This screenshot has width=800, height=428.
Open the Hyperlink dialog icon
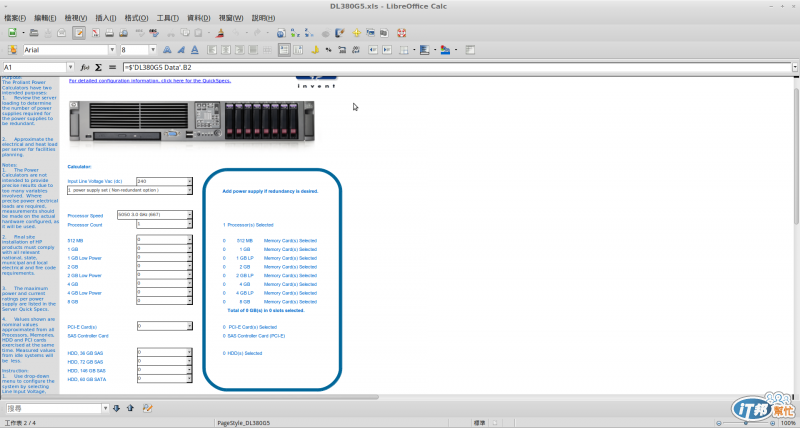[281, 33]
